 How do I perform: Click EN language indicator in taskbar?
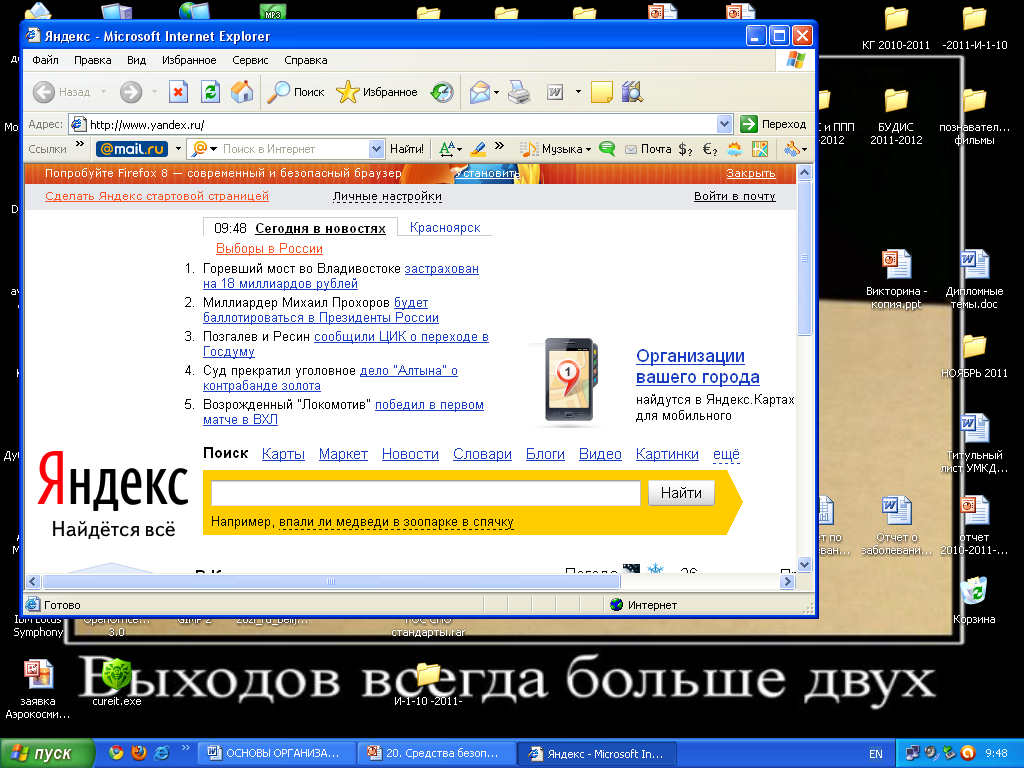click(876, 754)
